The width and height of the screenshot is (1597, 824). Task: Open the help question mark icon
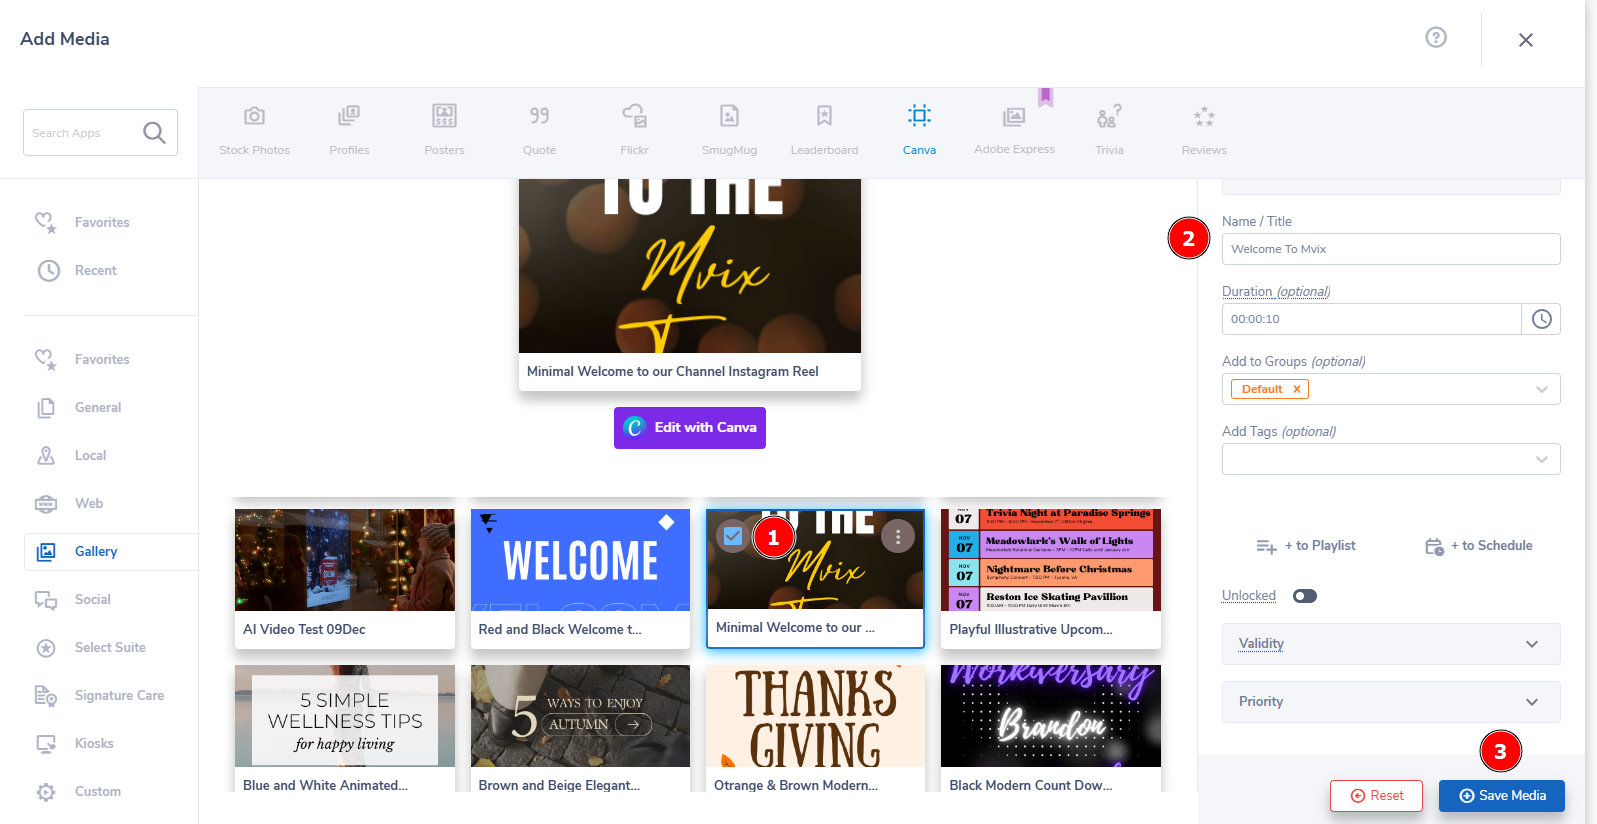click(x=1436, y=37)
